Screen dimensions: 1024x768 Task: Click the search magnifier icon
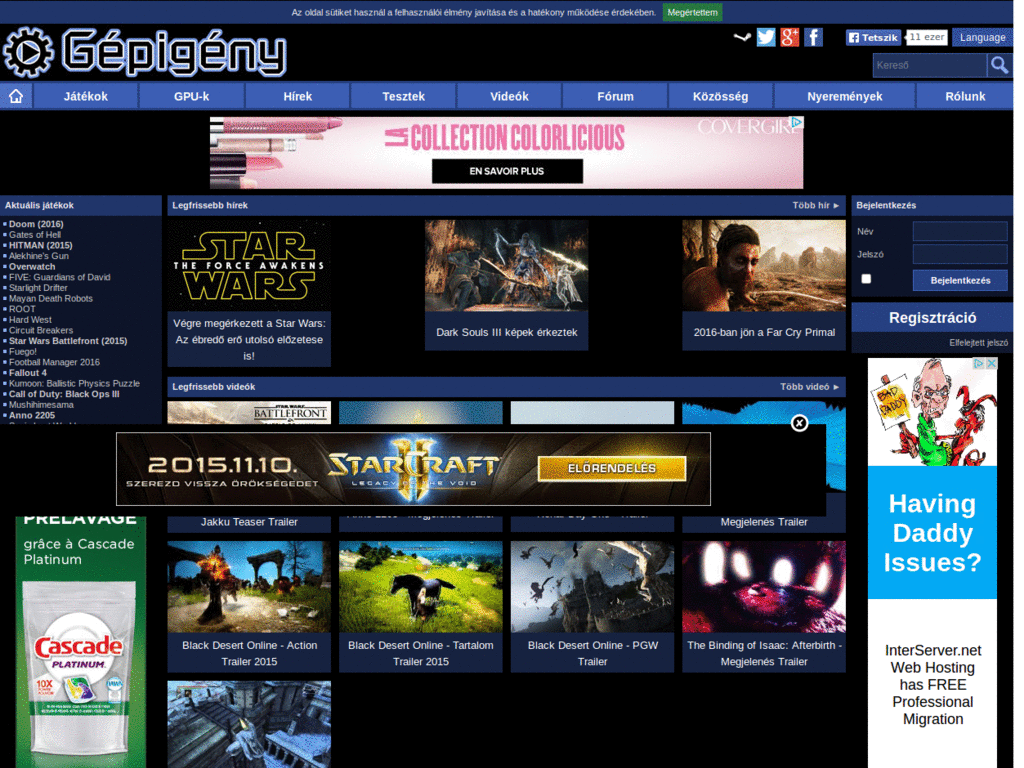click(999, 65)
